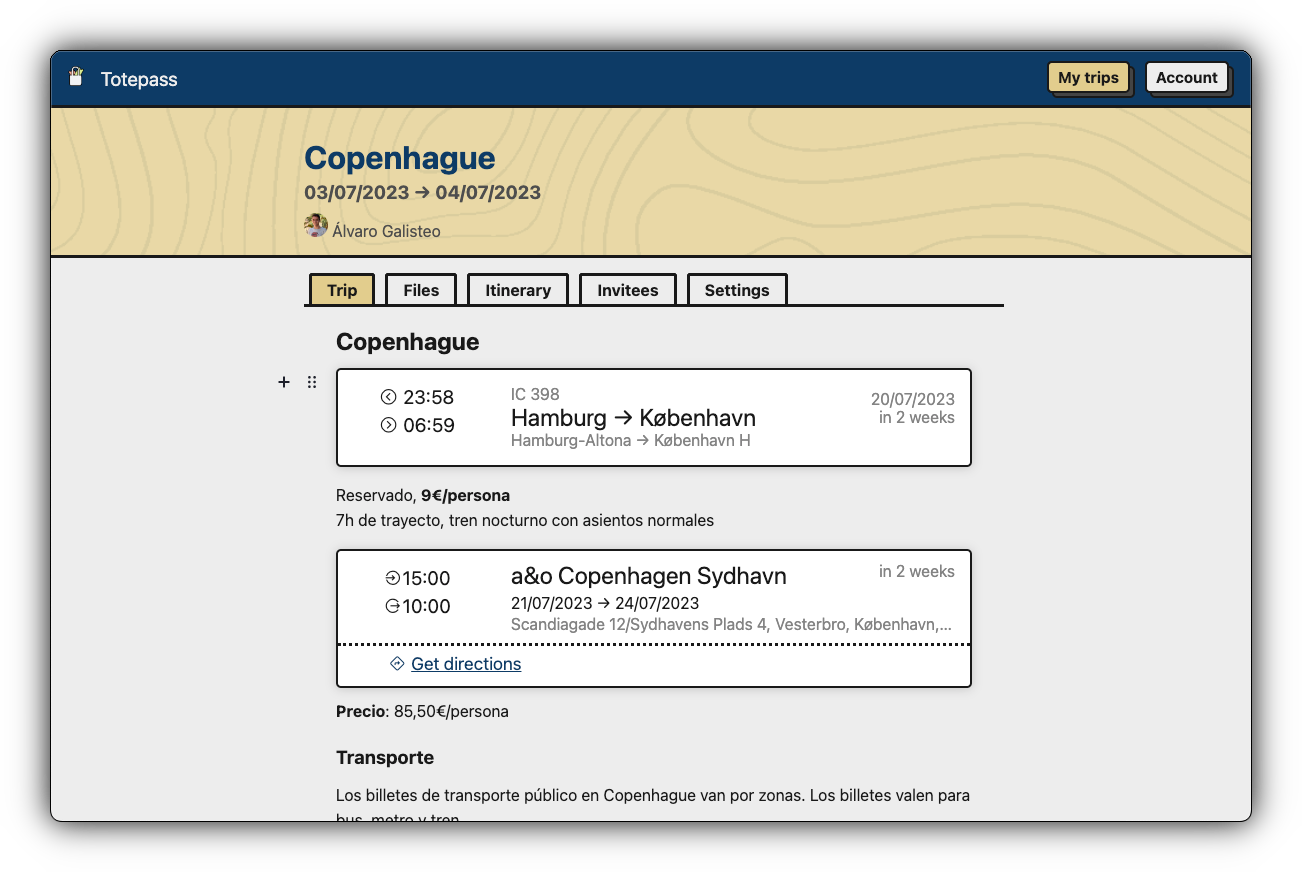The height and width of the screenshot is (872, 1302).
Task: Follow the Get directions link
Action: 466,664
